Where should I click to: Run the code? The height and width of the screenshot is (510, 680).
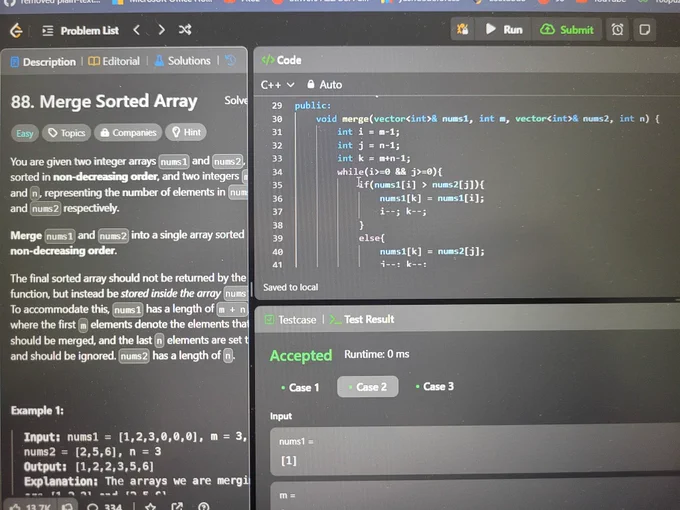504,29
